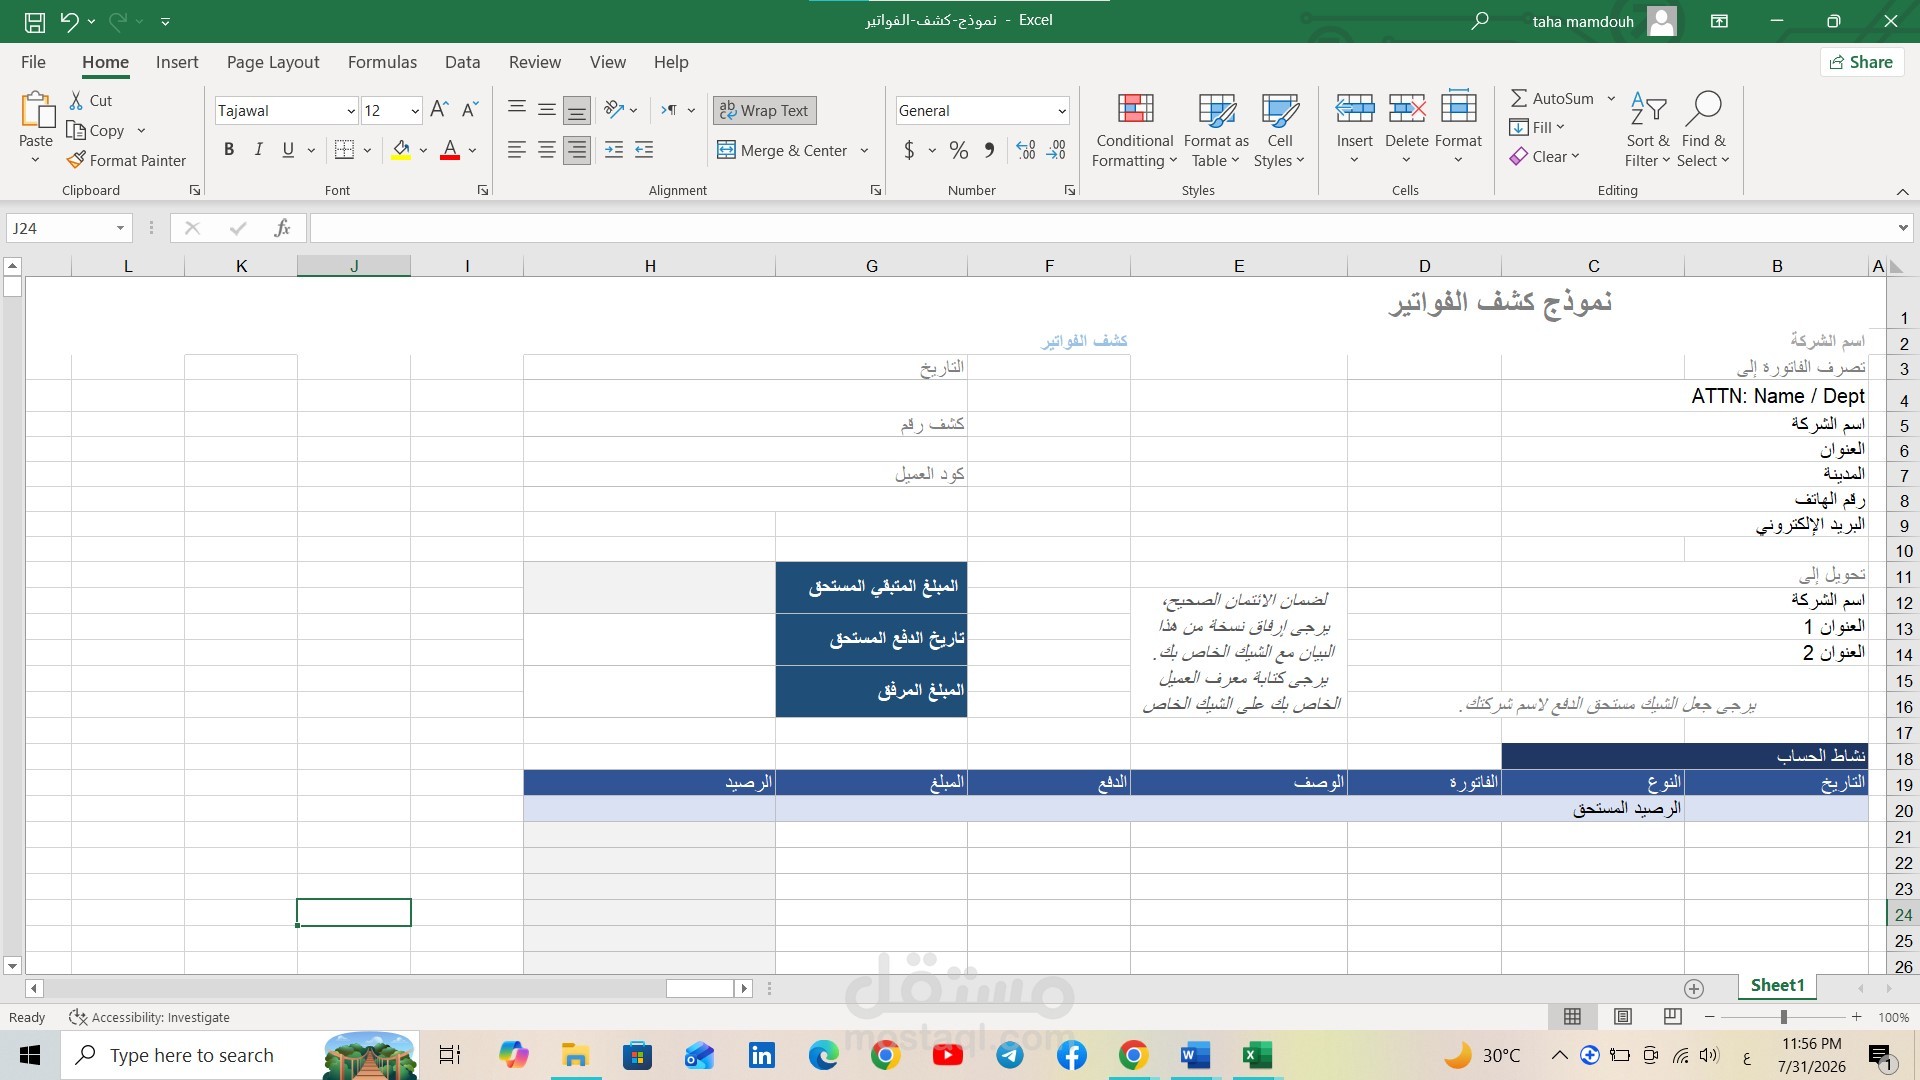Open the Fill menu
The width and height of the screenshot is (1920, 1080).
click(1537, 127)
